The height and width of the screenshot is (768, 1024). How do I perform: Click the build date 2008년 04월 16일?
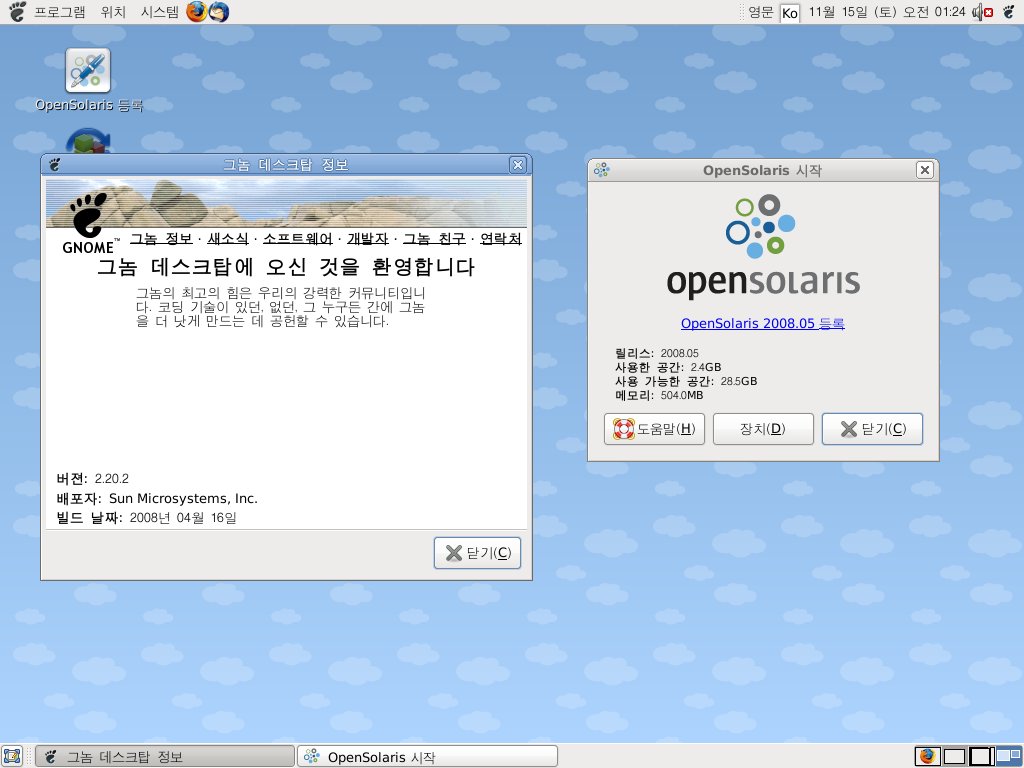coord(183,518)
